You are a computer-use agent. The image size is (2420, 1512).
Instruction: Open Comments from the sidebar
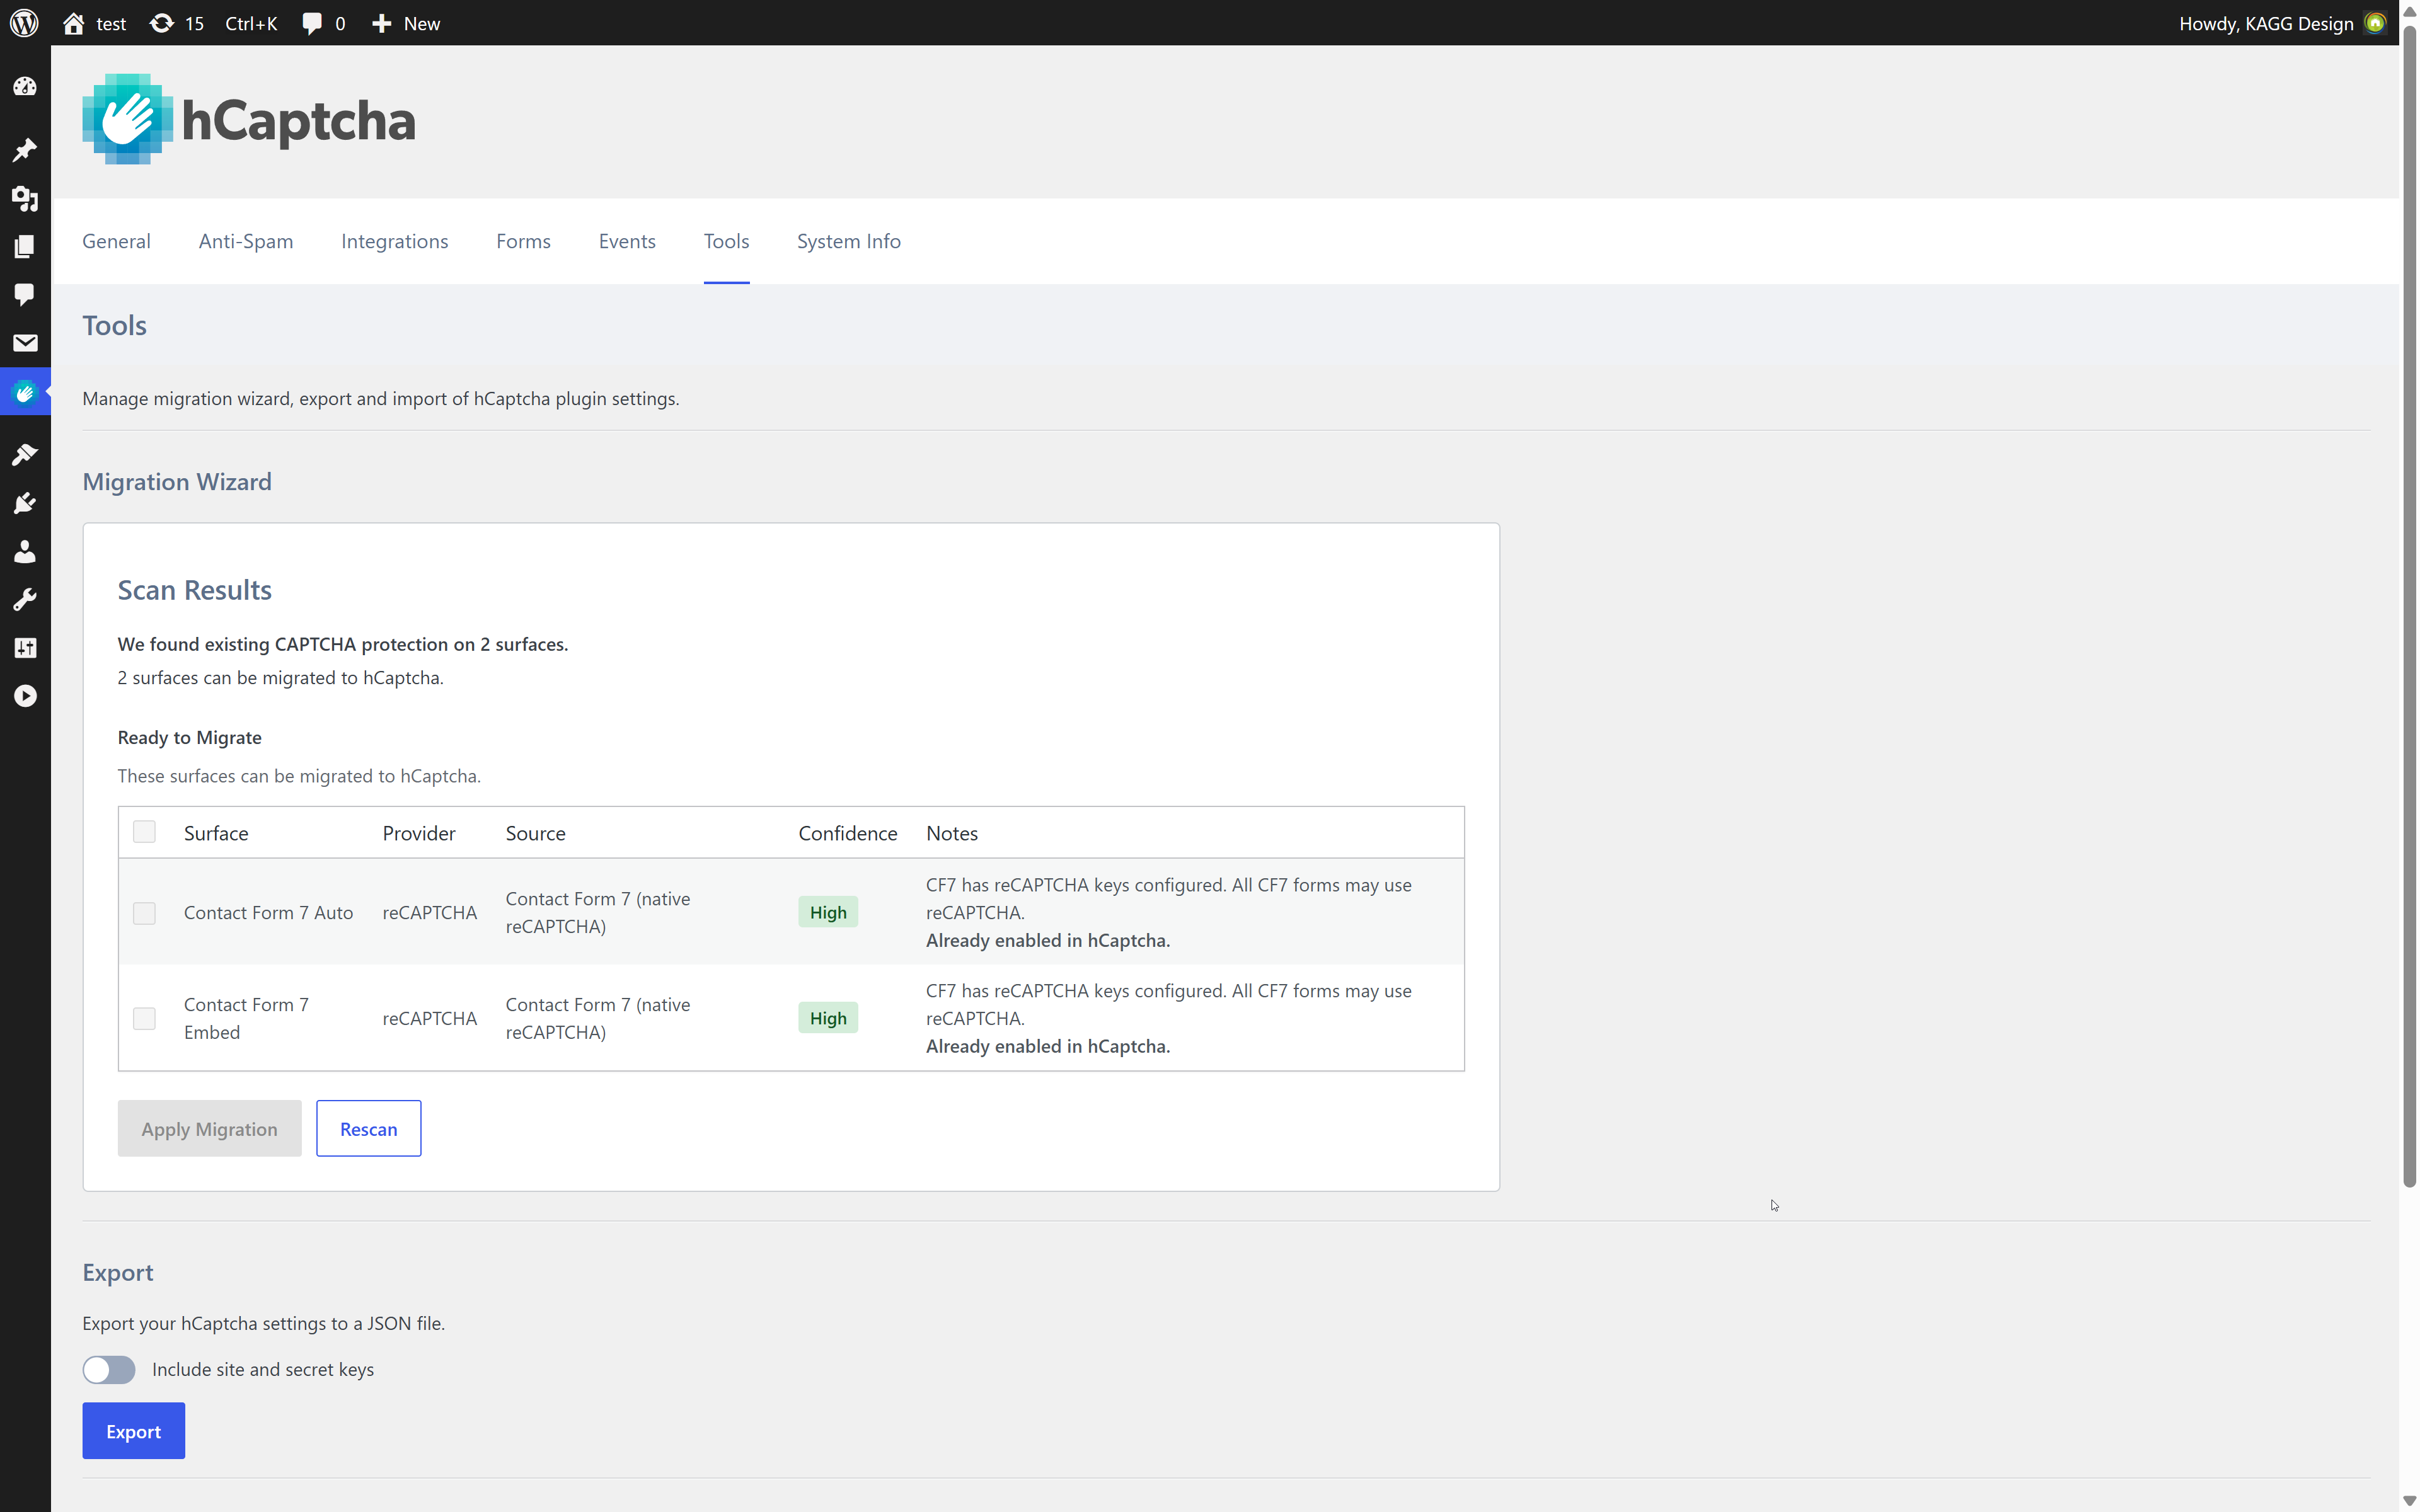pyautogui.click(x=25, y=294)
